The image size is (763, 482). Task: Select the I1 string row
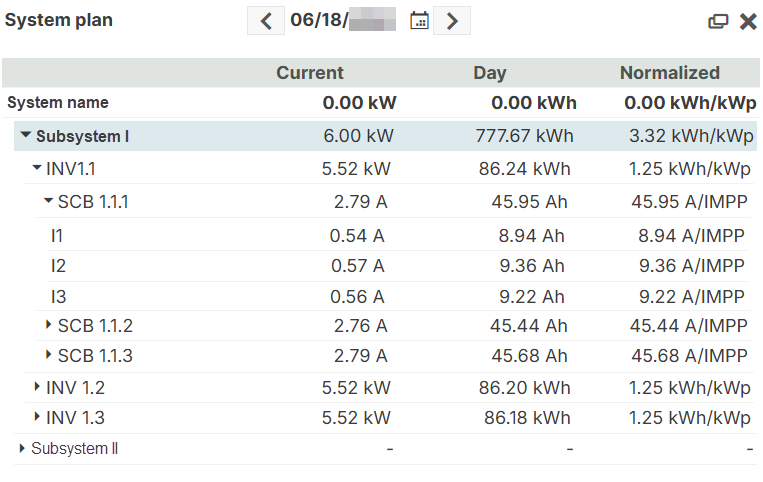tap(57, 236)
